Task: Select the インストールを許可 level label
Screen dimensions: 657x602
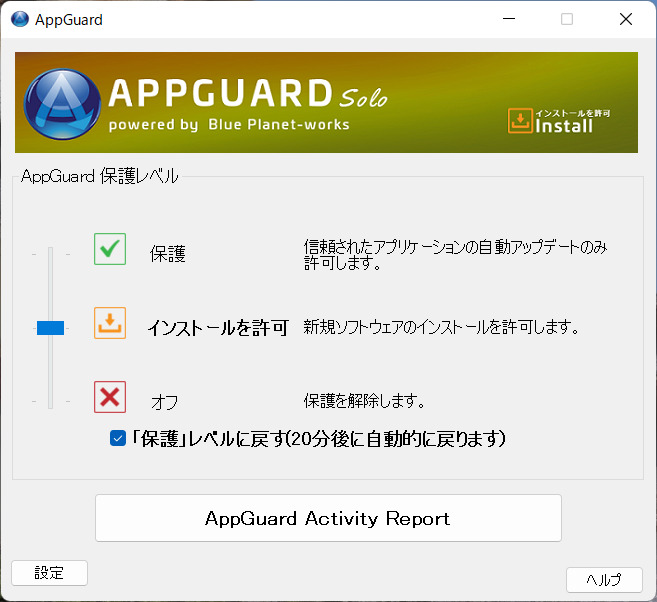Action: click(218, 328)
